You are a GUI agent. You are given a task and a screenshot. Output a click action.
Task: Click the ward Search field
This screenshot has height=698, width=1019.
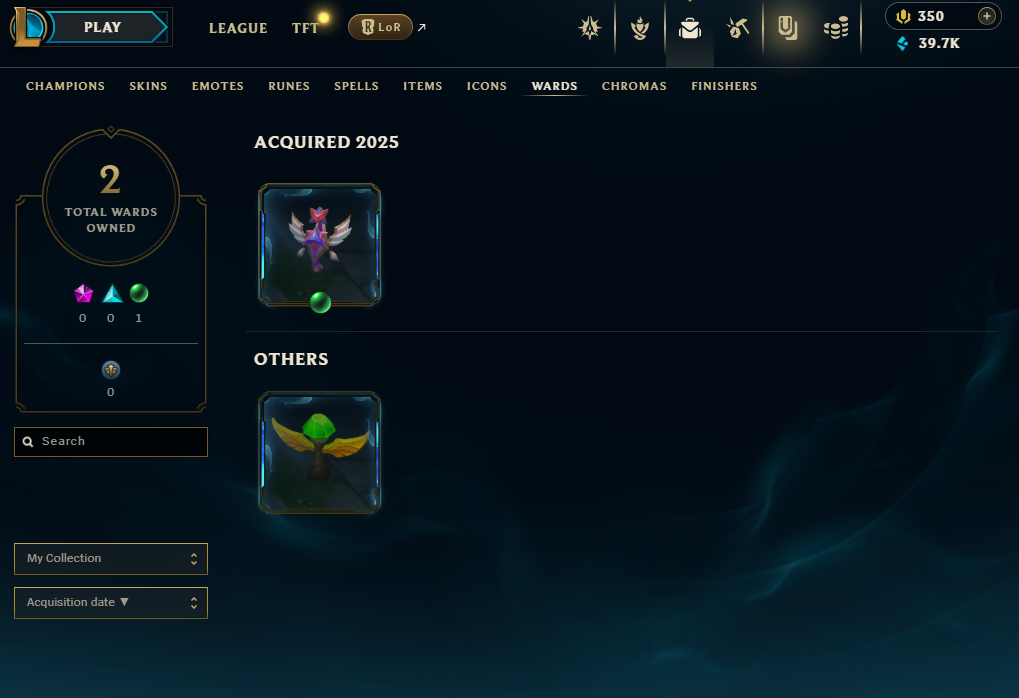coord(111,442)
